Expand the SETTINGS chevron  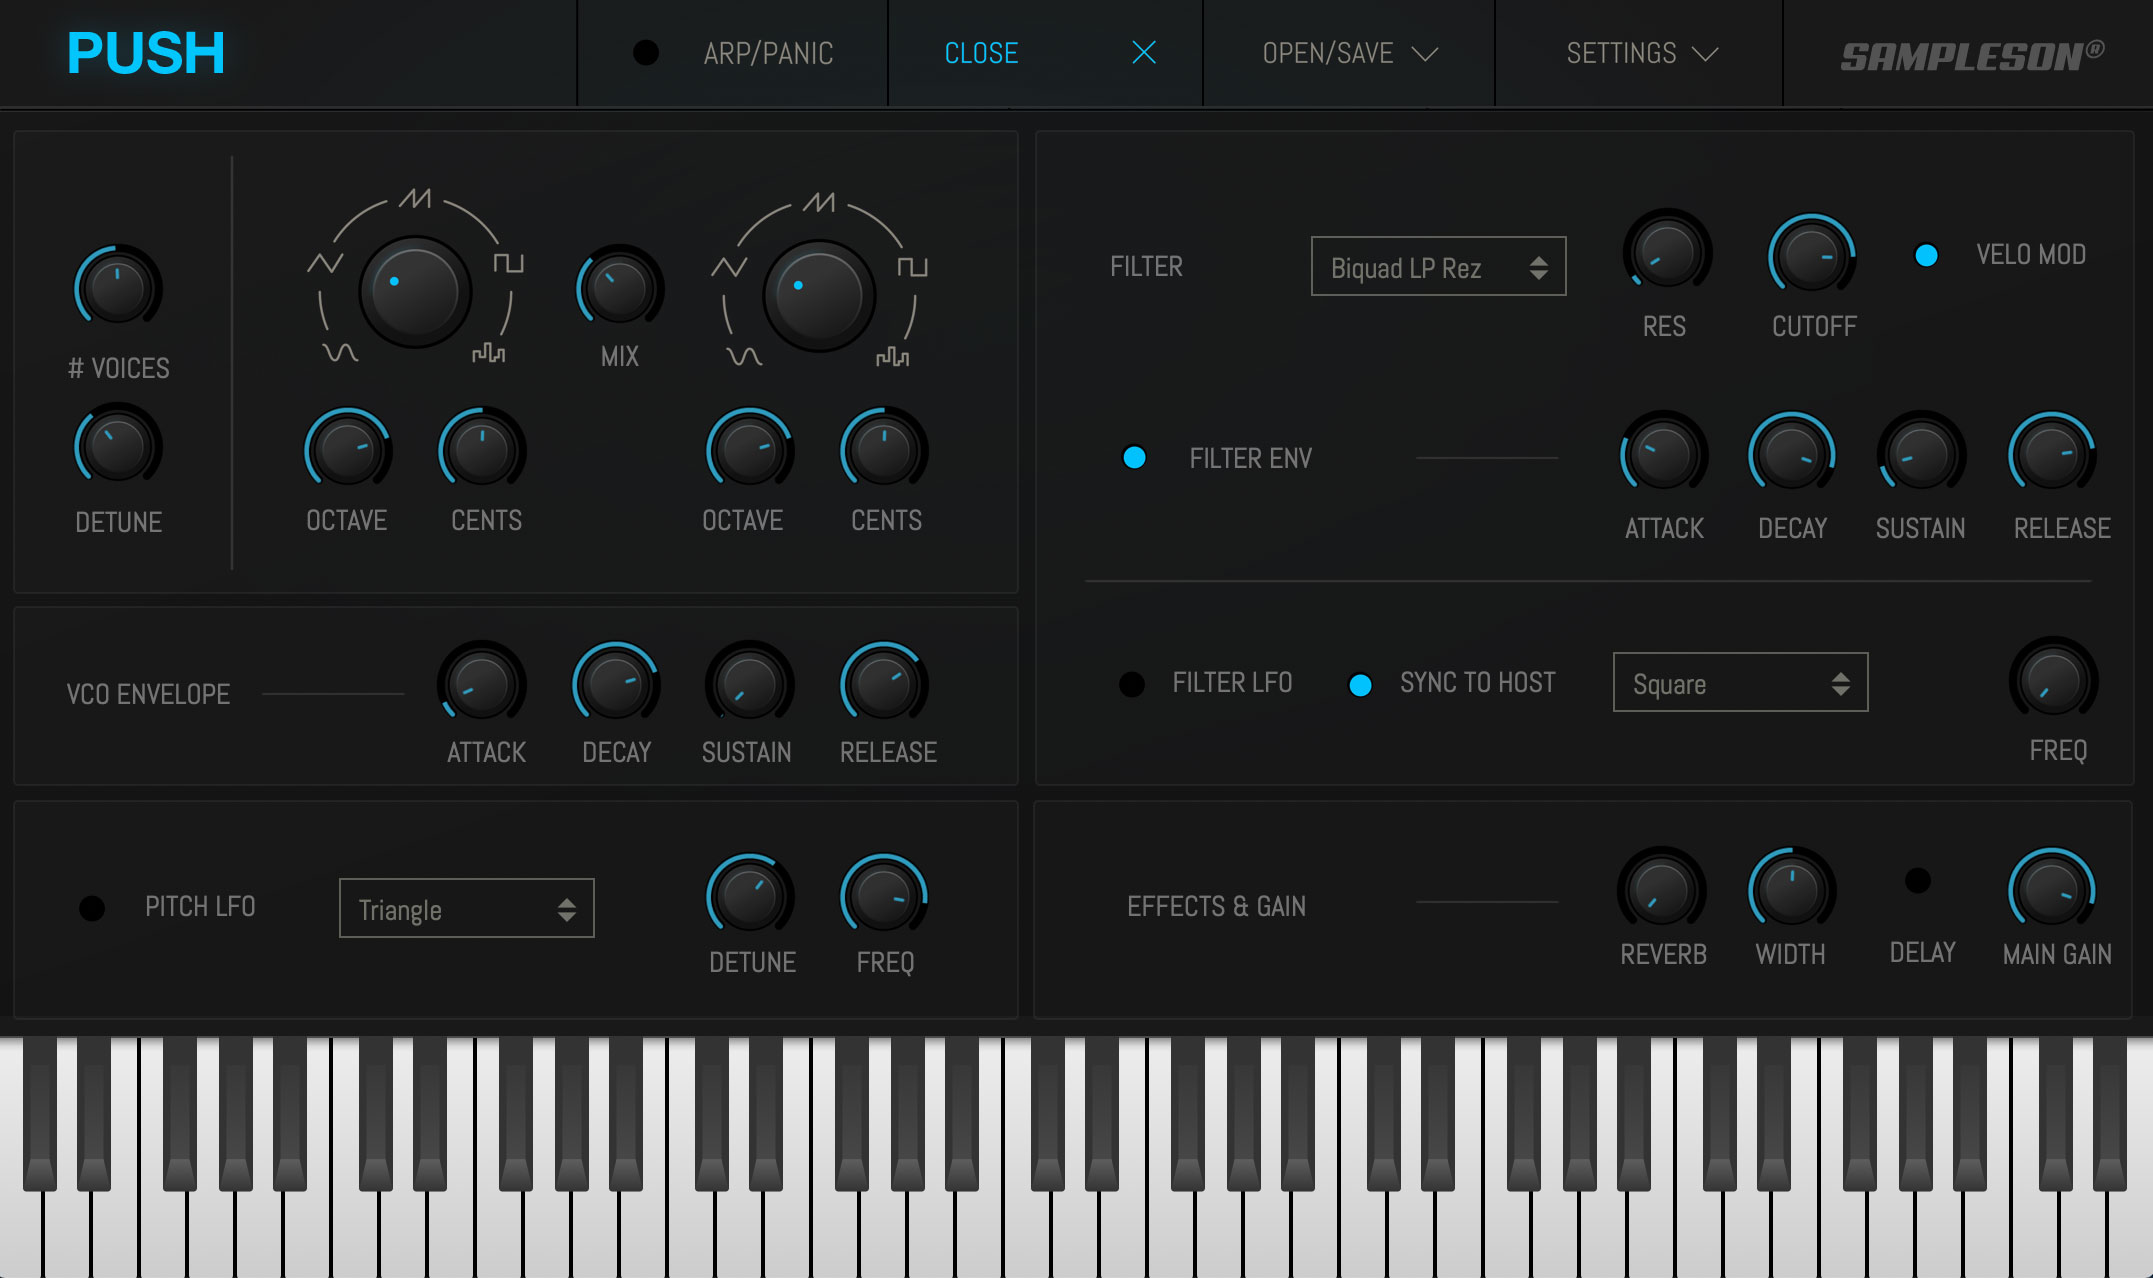coord(1704,54)
